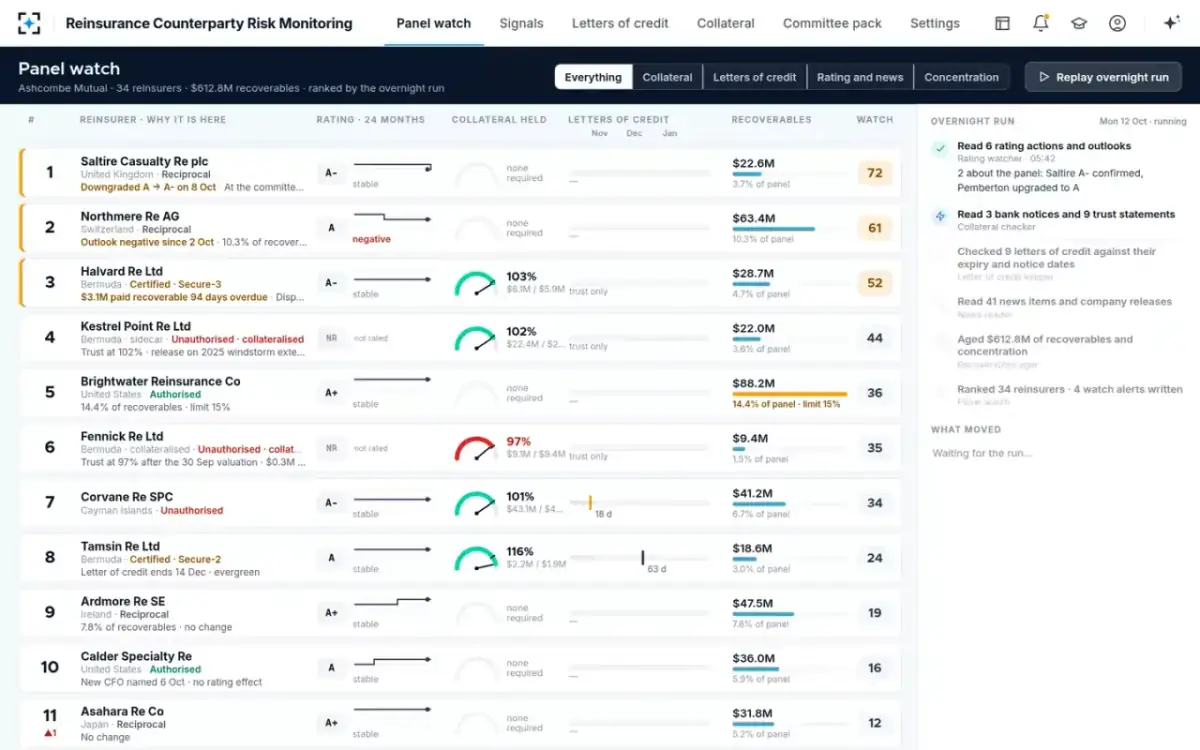
Task: Click "Outlook negative since 2 Oct" text
Action: point(148,242)
